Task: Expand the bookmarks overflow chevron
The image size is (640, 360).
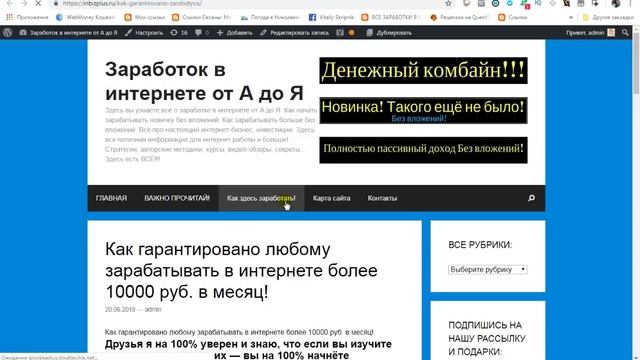Action: pos(571,18)
